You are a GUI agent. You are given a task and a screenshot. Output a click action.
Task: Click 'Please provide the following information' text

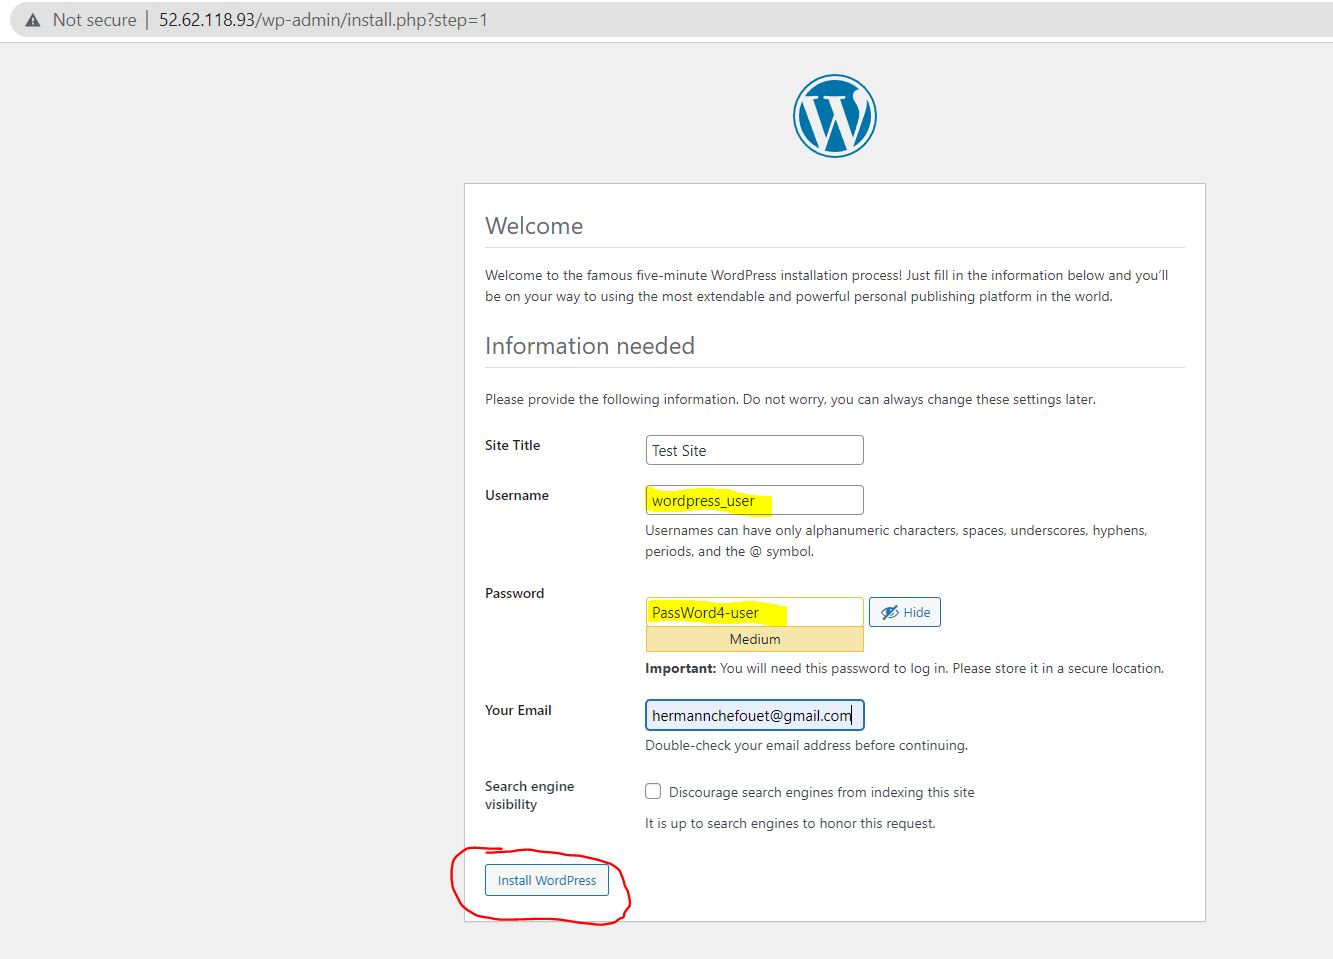click(790, 399)
